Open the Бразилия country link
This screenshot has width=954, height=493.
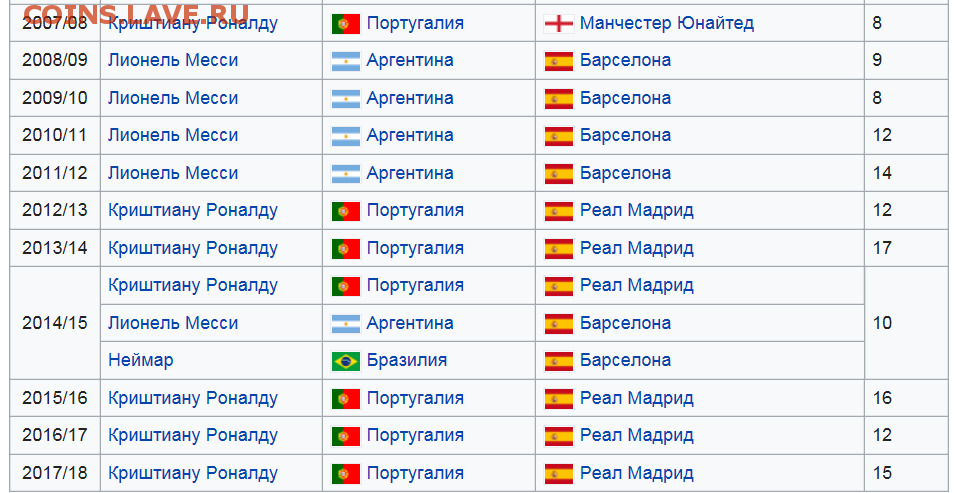pos(406,360)
